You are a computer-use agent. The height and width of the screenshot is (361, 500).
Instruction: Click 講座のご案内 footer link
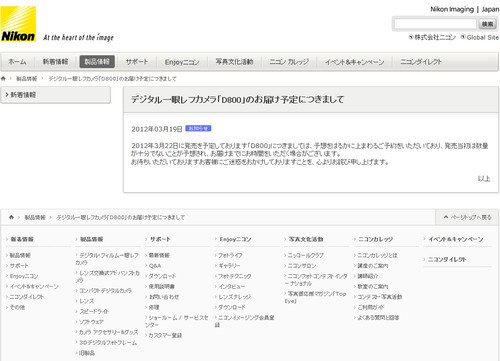372,266
